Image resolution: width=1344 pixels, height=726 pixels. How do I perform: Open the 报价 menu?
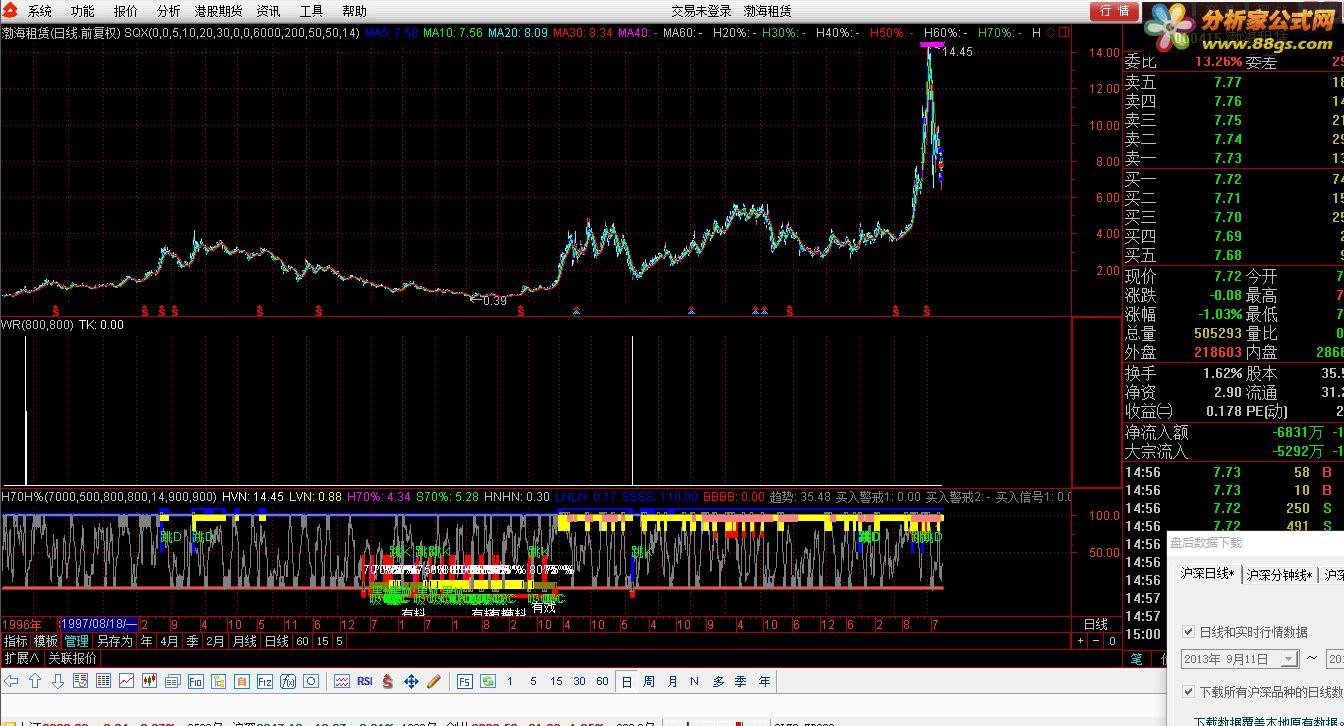126,11
